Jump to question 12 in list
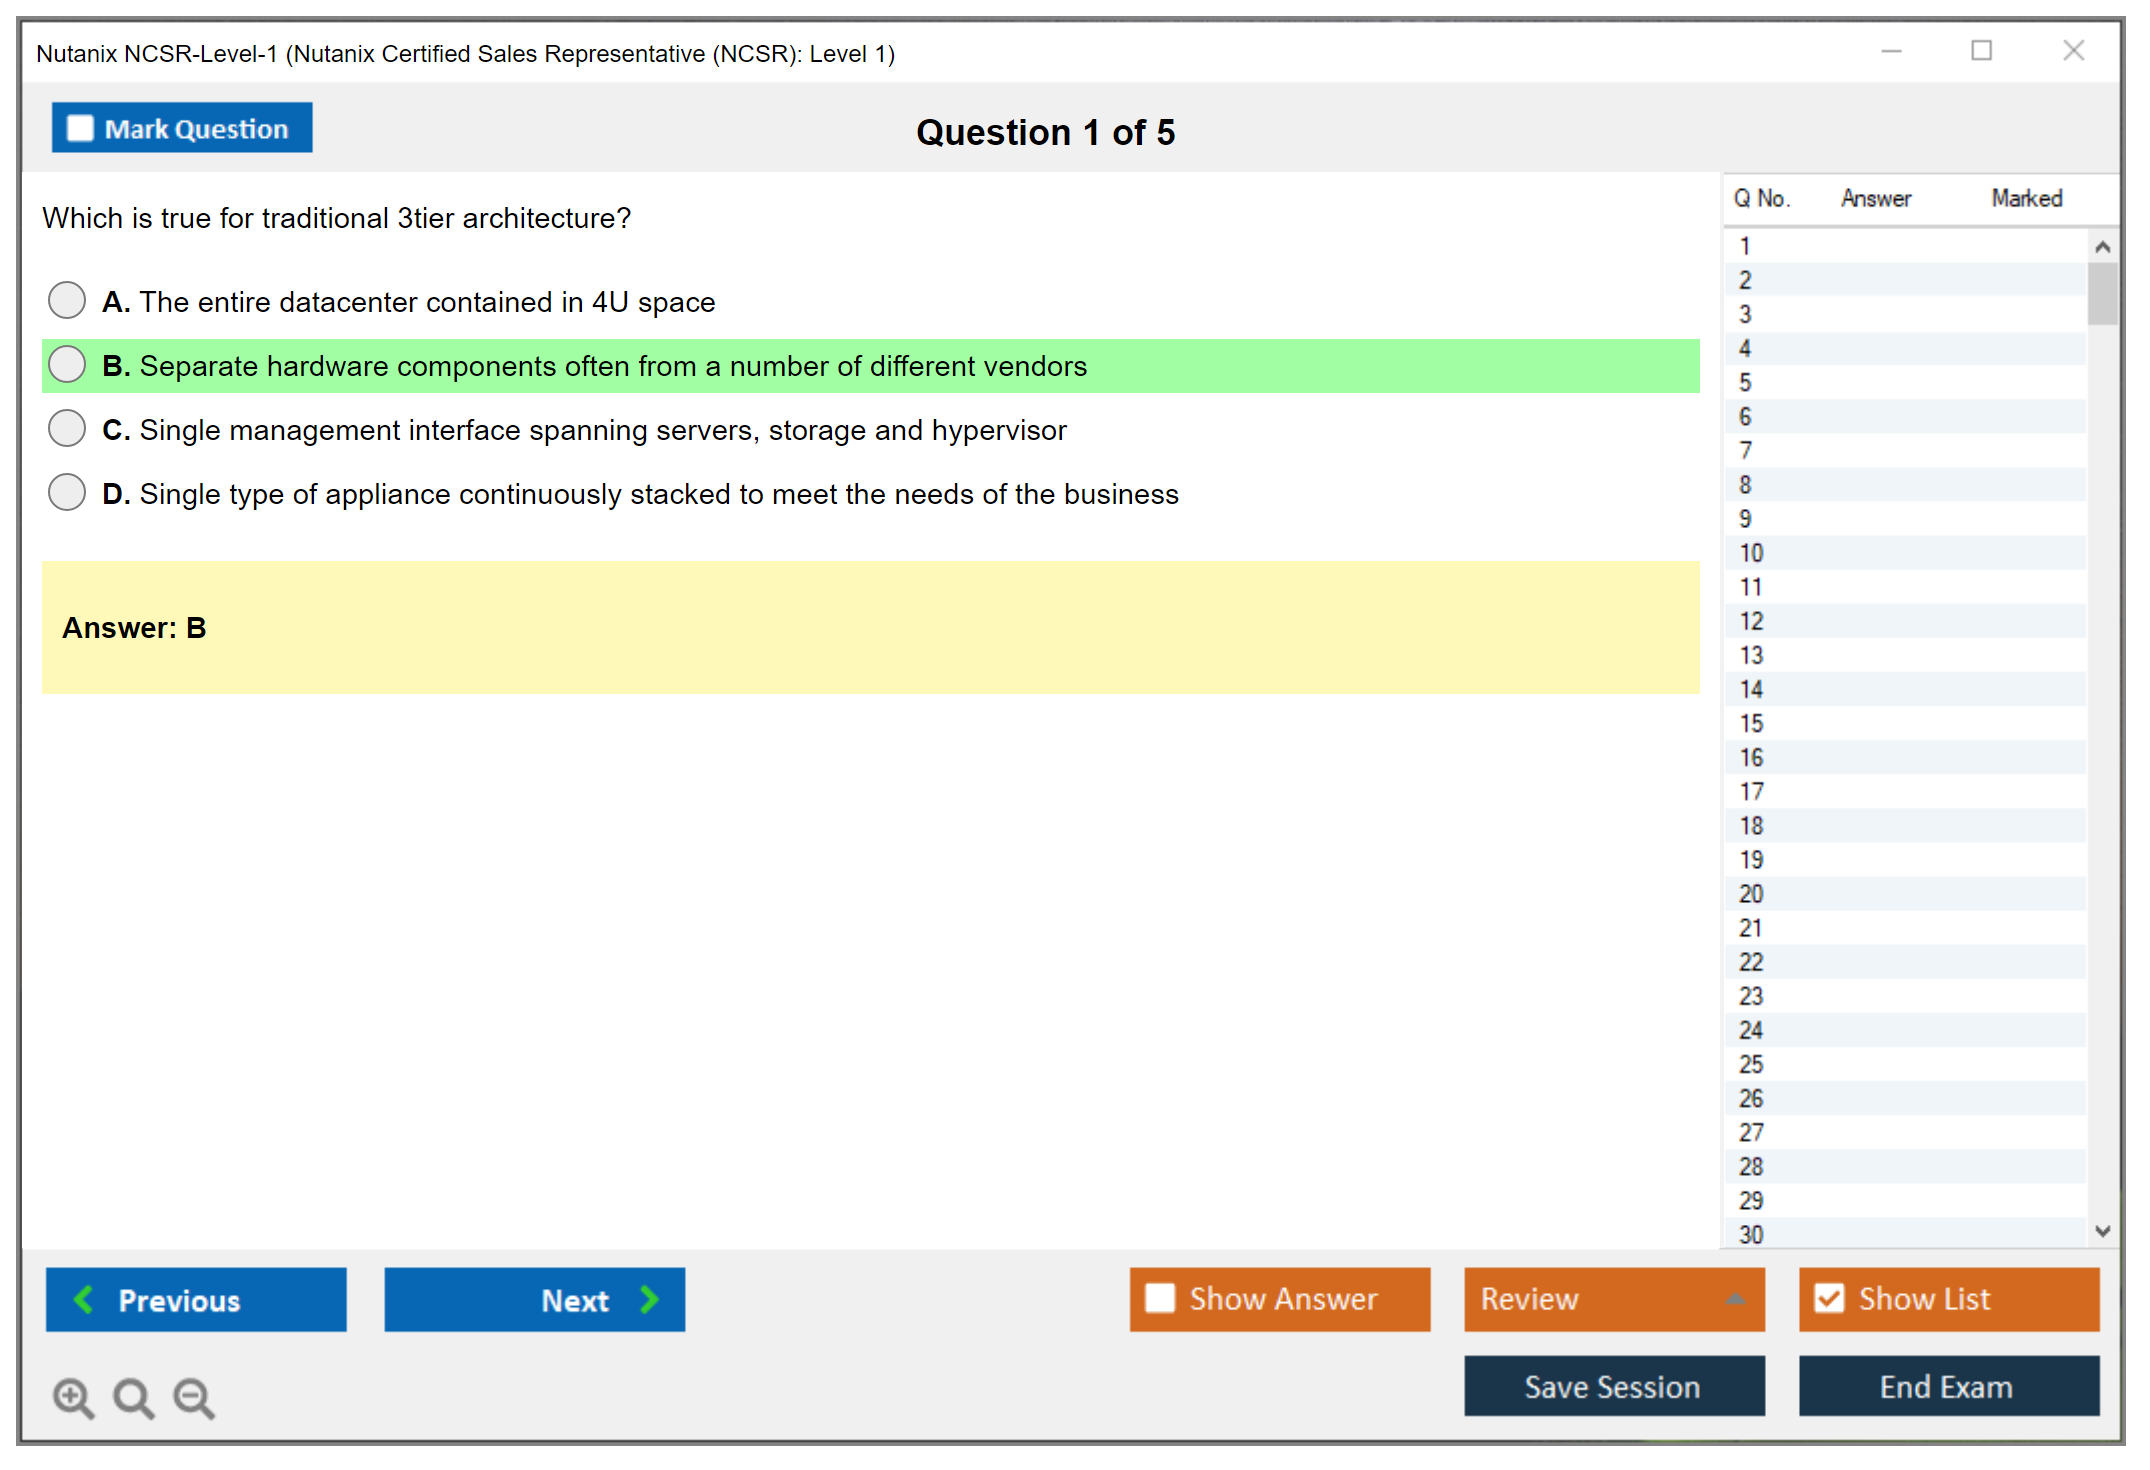This screenshot has height=1470, width=2150. tap(1751, 621)
